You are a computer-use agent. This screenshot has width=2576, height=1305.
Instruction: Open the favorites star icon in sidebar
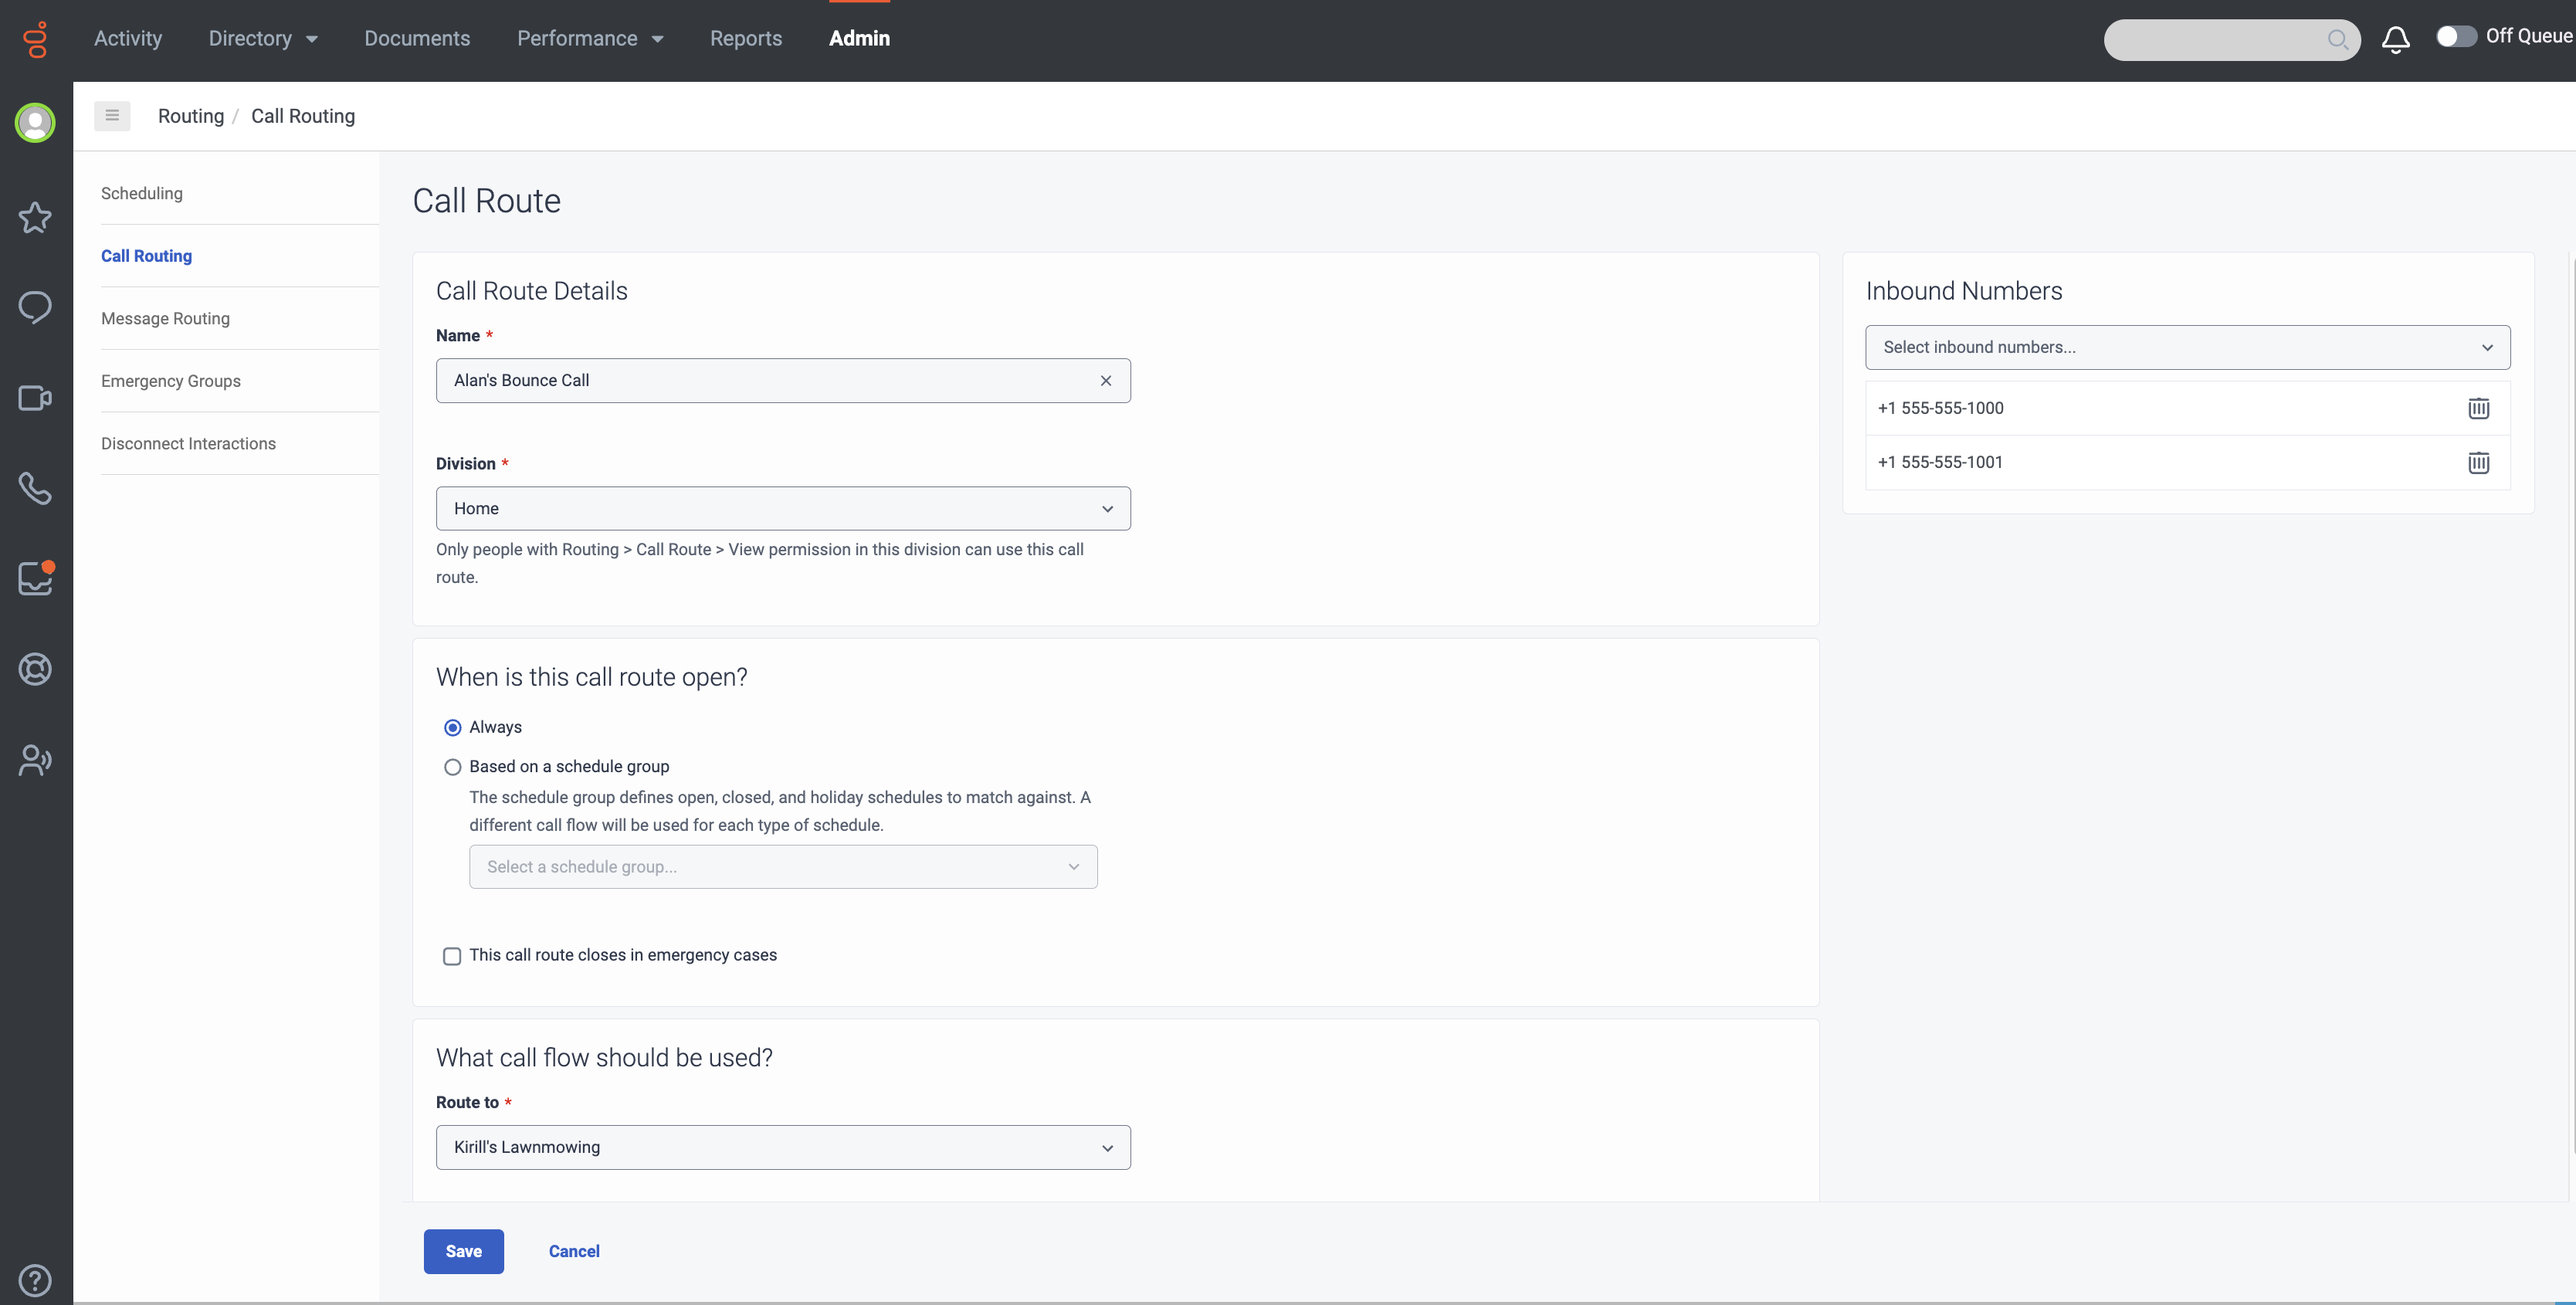(35, 218)
